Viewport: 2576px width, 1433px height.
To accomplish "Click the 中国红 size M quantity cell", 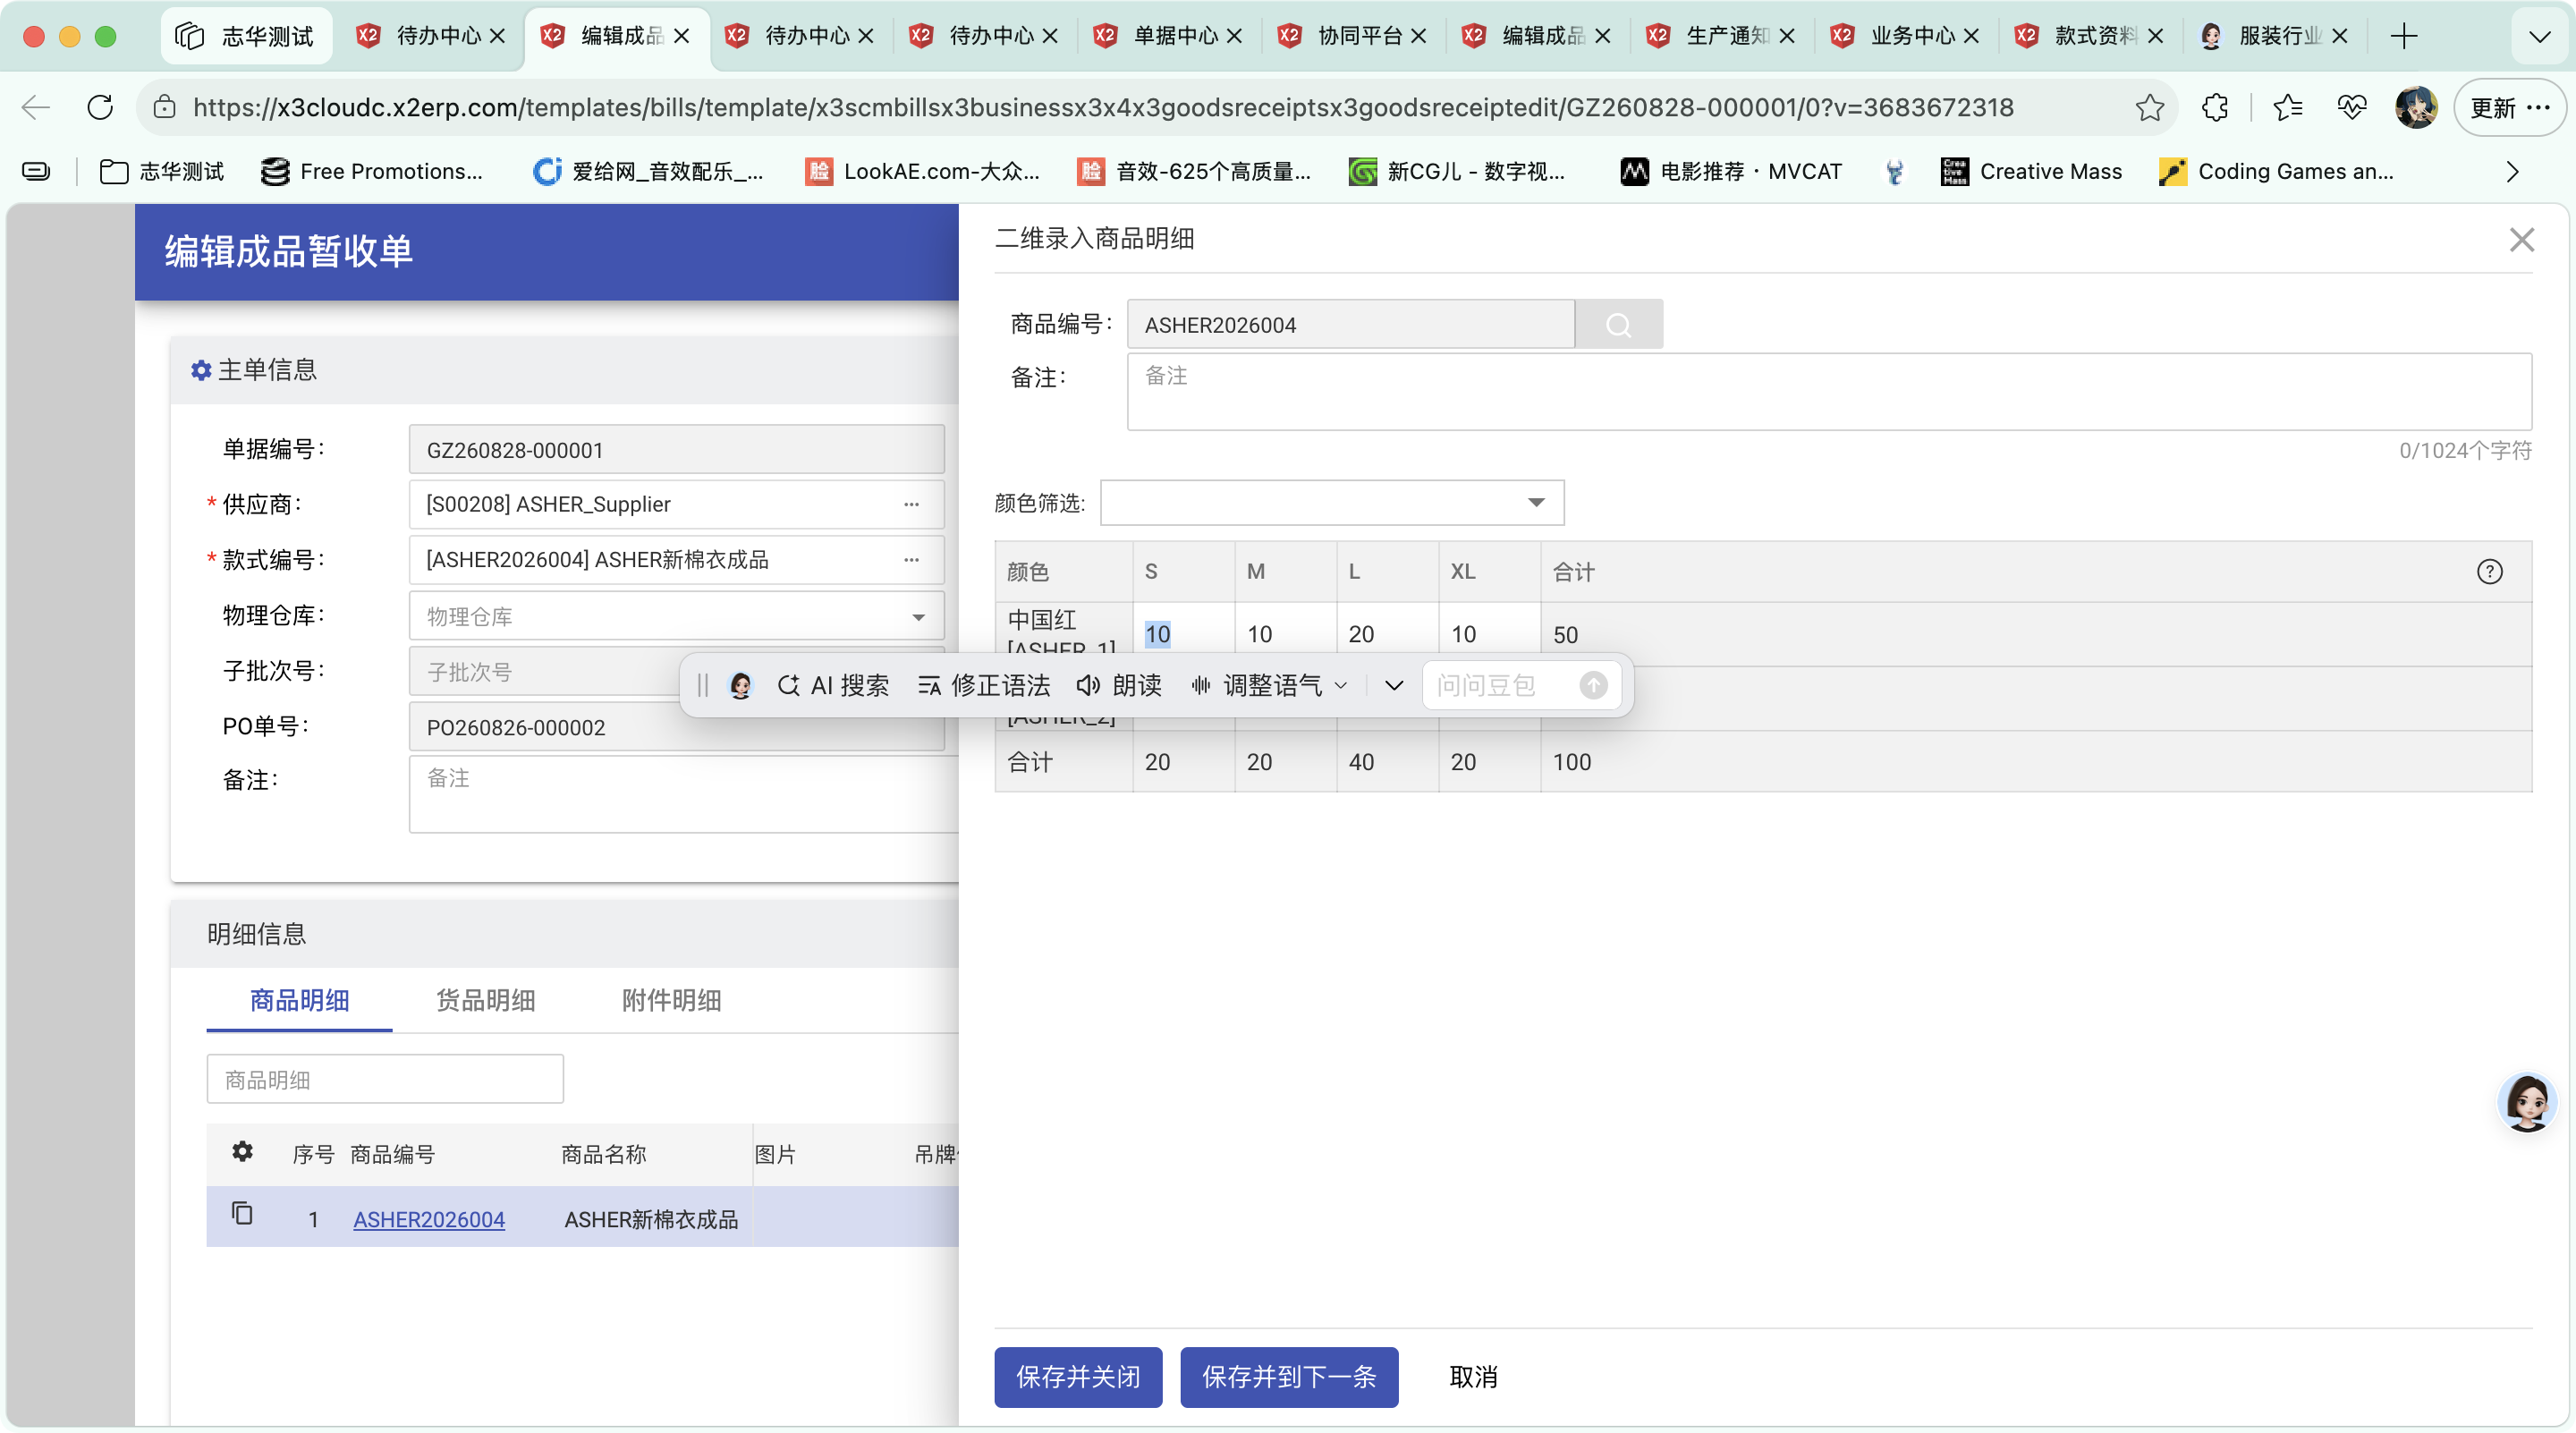I will pyautogui.click(x=1285, y=634).
